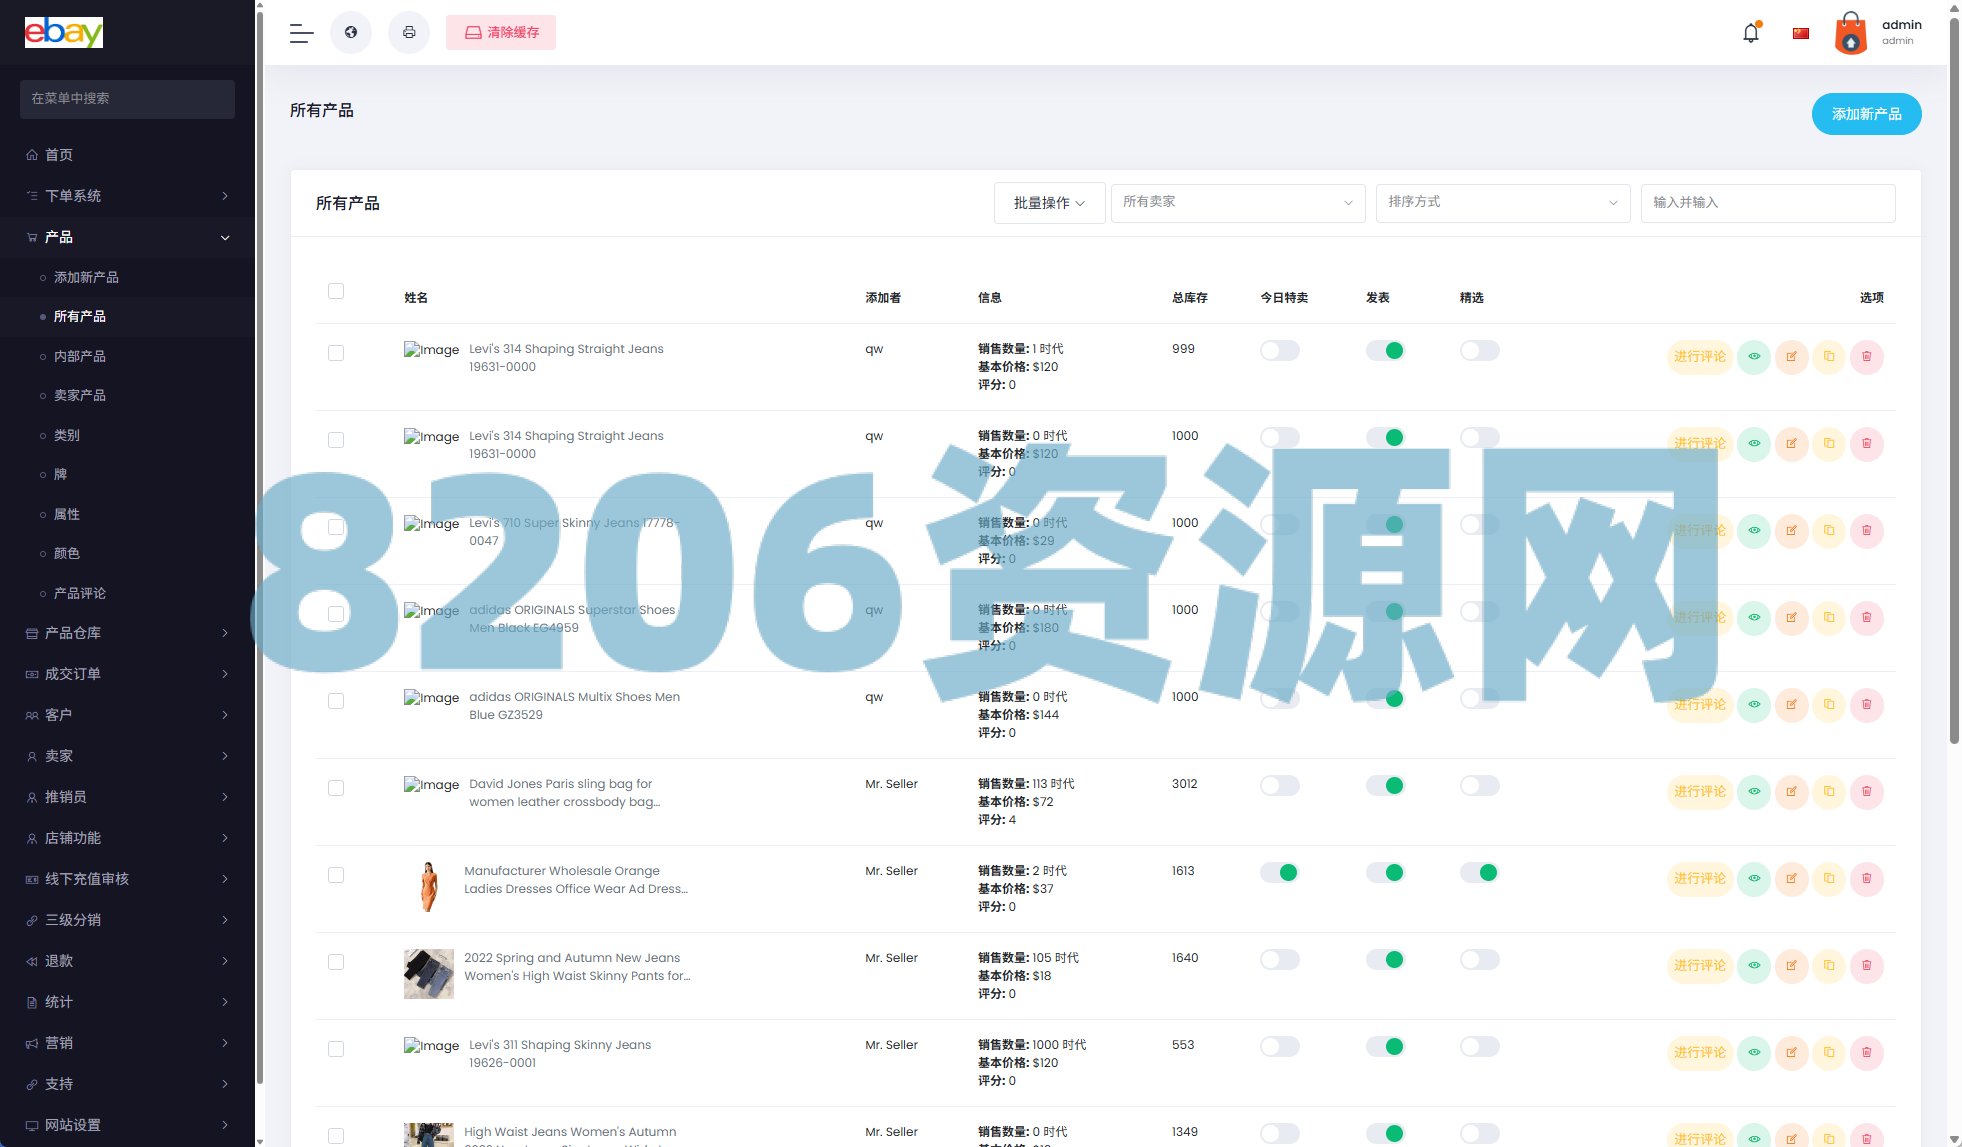Open the 批量操作 bulk action dropdown
This screenshot has height=1147, width=1962.
(x=1049, y=203)
